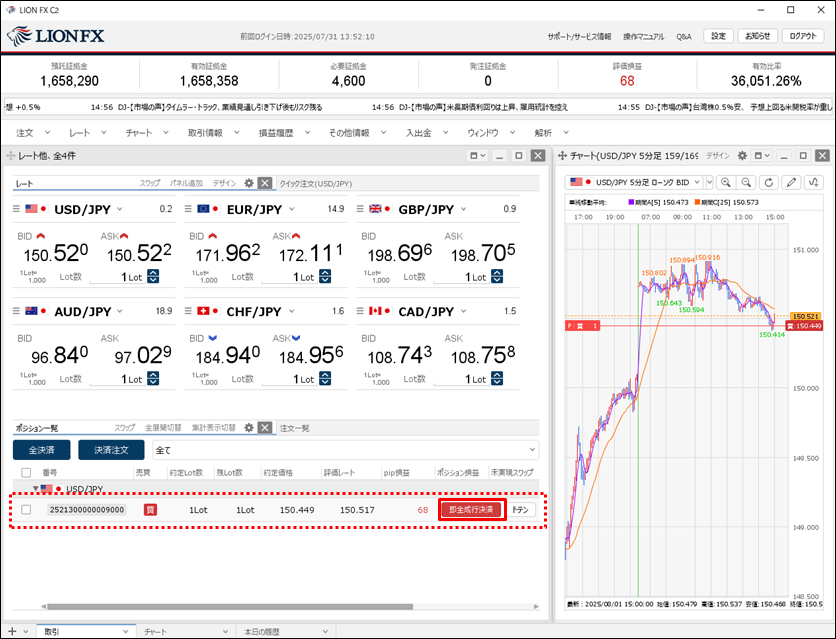The image size is (836, 639).
Task: Click the position list horizontal scrollbar
Action: (x=230, y=605)
